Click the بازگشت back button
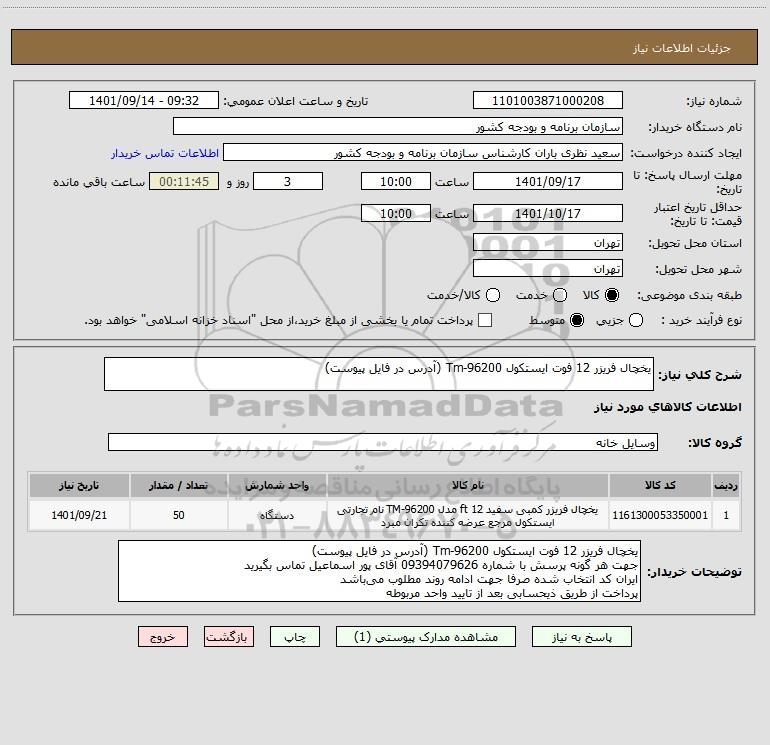 [x=229, y=637]
